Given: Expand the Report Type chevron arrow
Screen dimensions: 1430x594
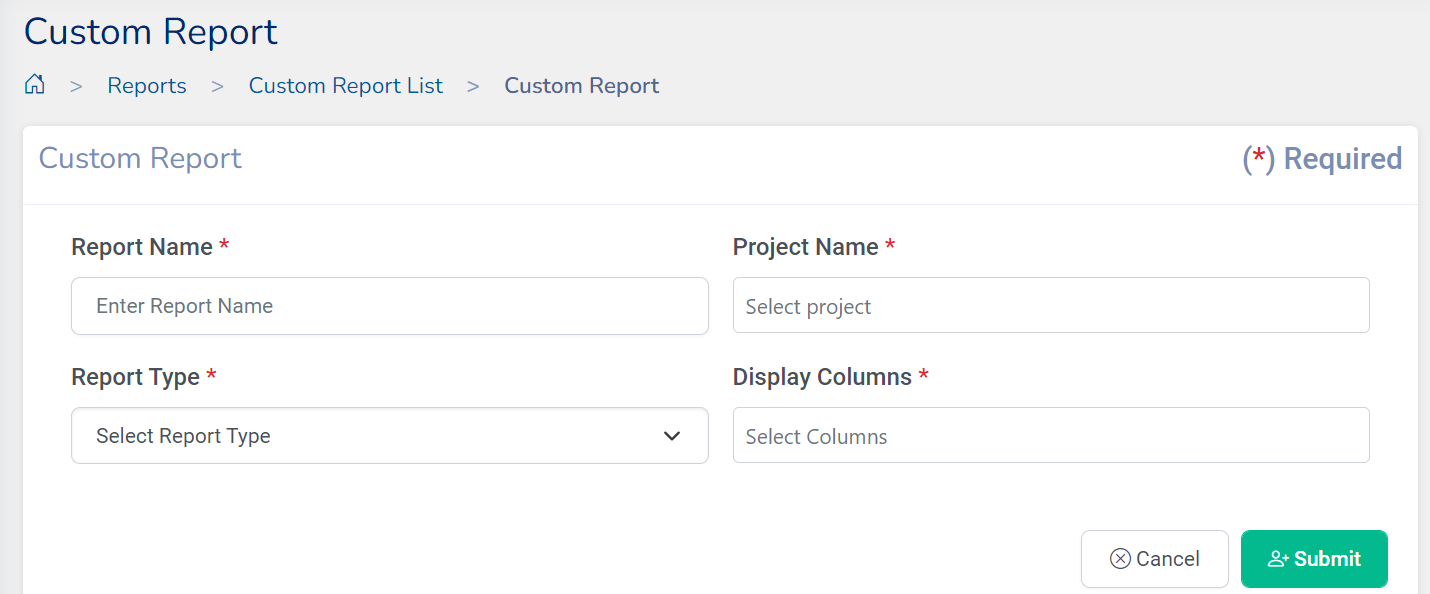Looking at the screenshot, I should click(x=672, y=436).
